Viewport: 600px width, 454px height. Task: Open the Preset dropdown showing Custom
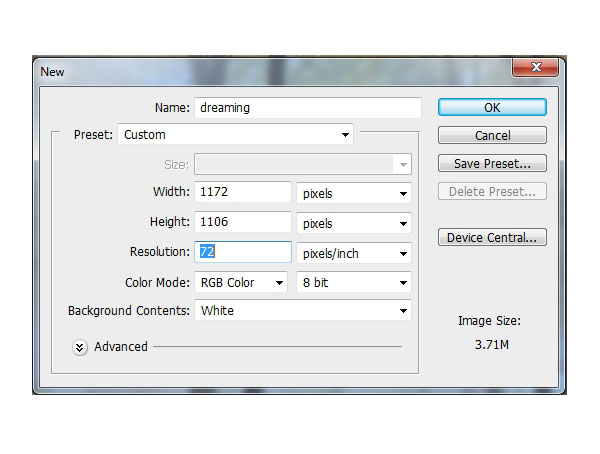(x=235, y=134)
